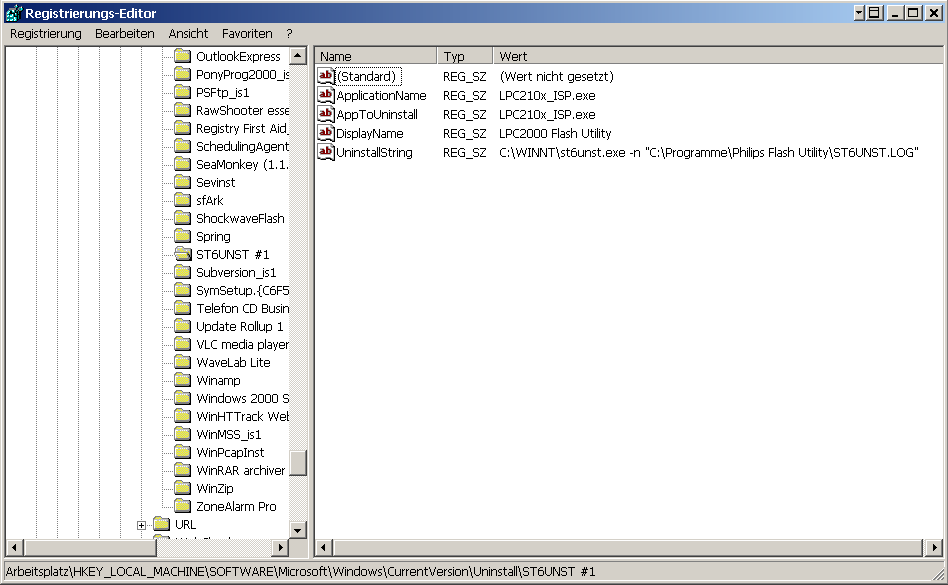The image size is (948, 585).
Task: Open the Registrierung menu
Action: pos(46,34)
